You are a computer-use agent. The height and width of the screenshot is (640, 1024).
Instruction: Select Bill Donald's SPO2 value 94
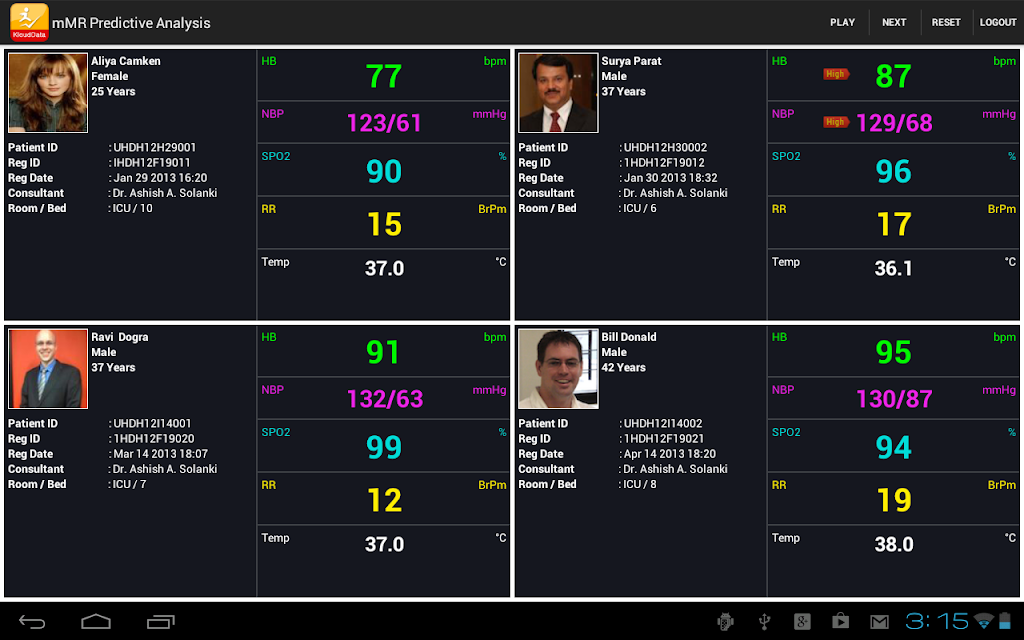(893, 447)
